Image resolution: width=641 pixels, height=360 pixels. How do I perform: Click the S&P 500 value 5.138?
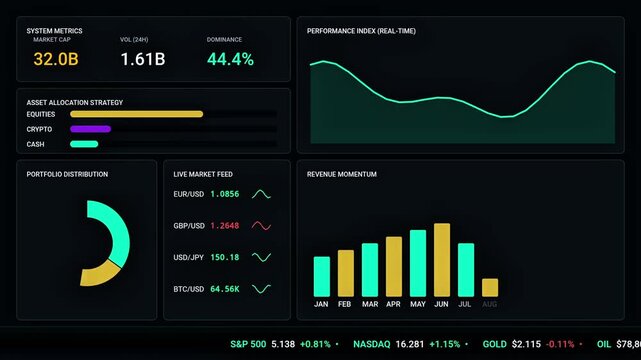coord(283,344)
